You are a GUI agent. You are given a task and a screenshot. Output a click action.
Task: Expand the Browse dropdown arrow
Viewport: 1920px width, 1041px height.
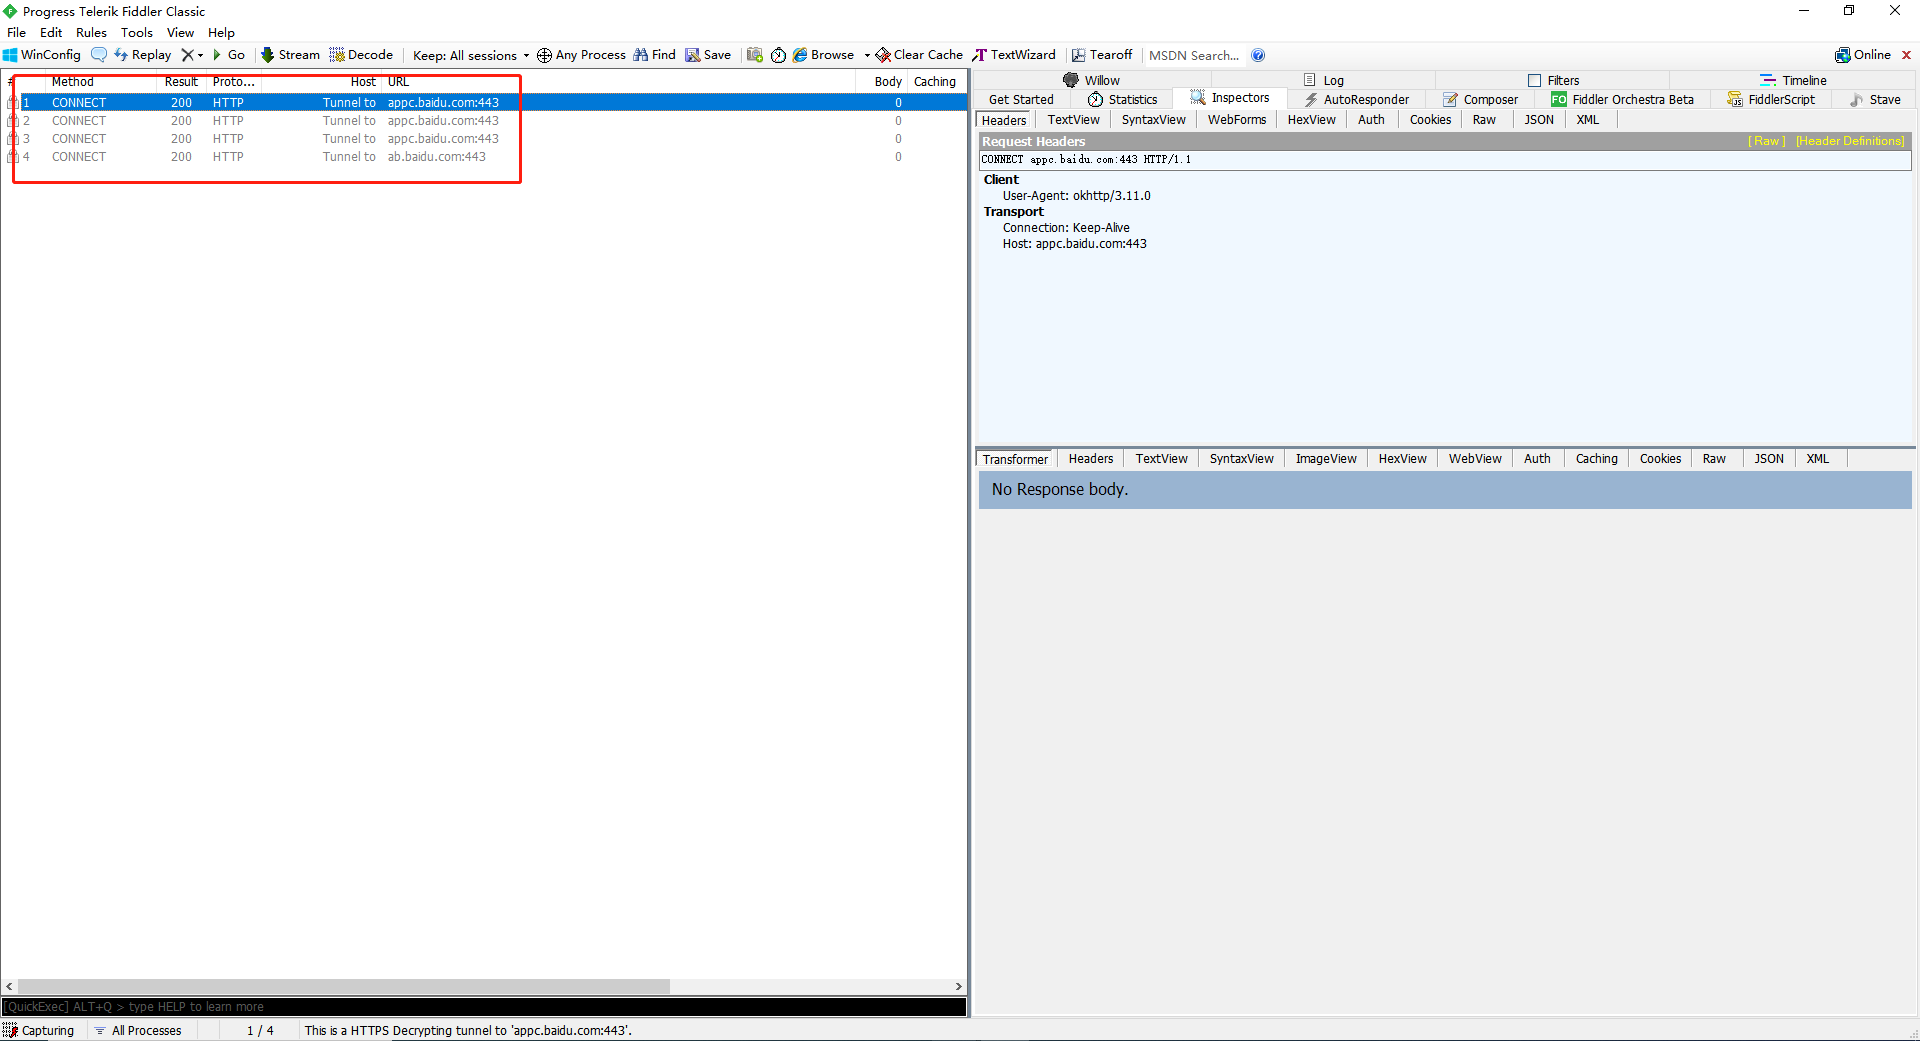(867, 55)
